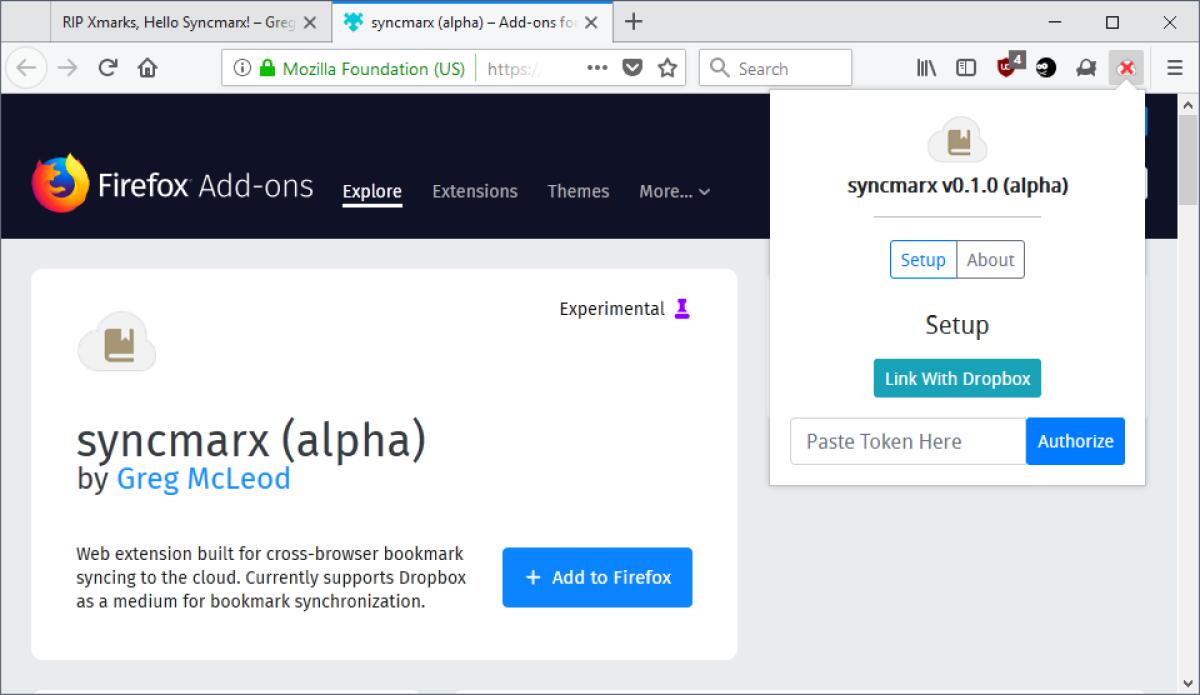The image size is (1200, 695).
Task: Open the page actions ellipsis menu
Action: pyautogui.click(x=596, y=68)
